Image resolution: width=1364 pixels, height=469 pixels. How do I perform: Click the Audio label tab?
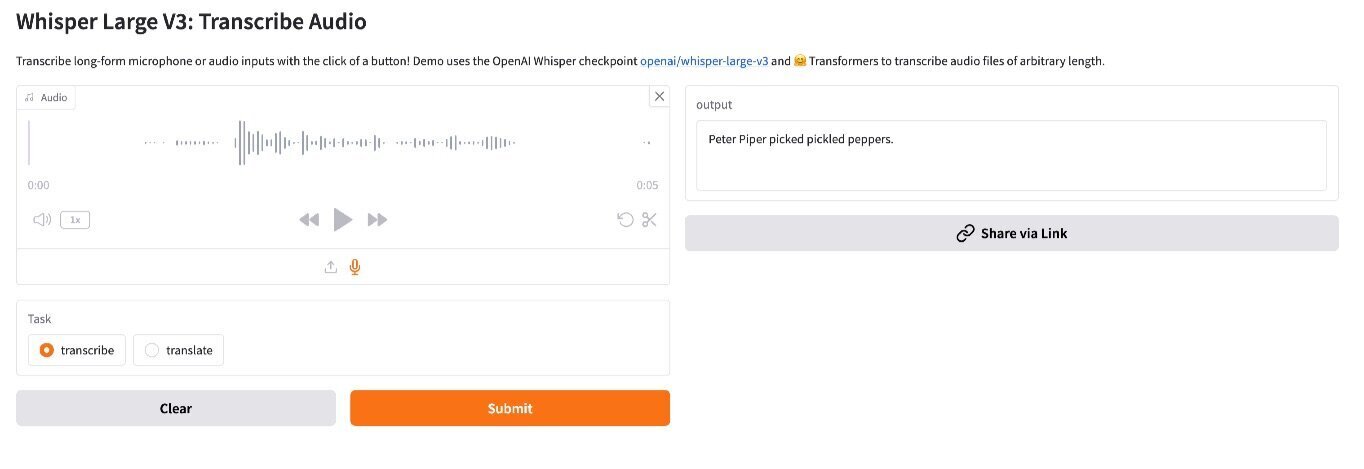[x=46, y=97]
